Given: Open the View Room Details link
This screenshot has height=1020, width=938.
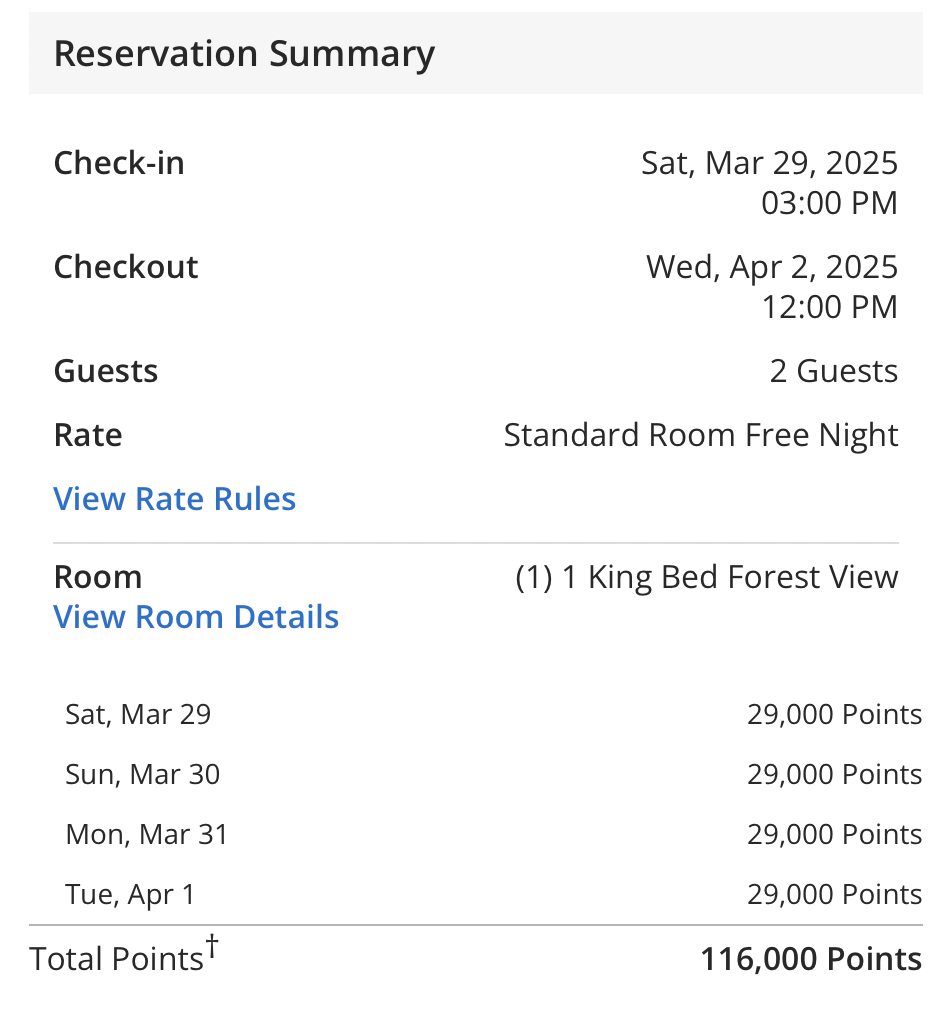Looking at the screenshot, I should (x=196, y=616).
